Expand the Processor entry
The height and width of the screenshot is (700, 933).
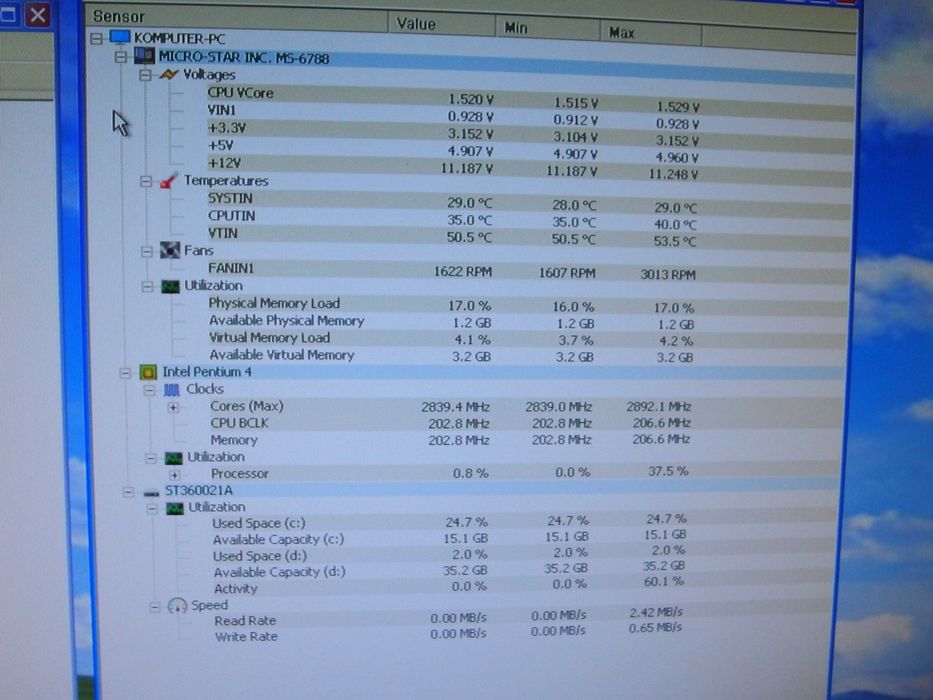pyautogui.click(x=174, y=475)
